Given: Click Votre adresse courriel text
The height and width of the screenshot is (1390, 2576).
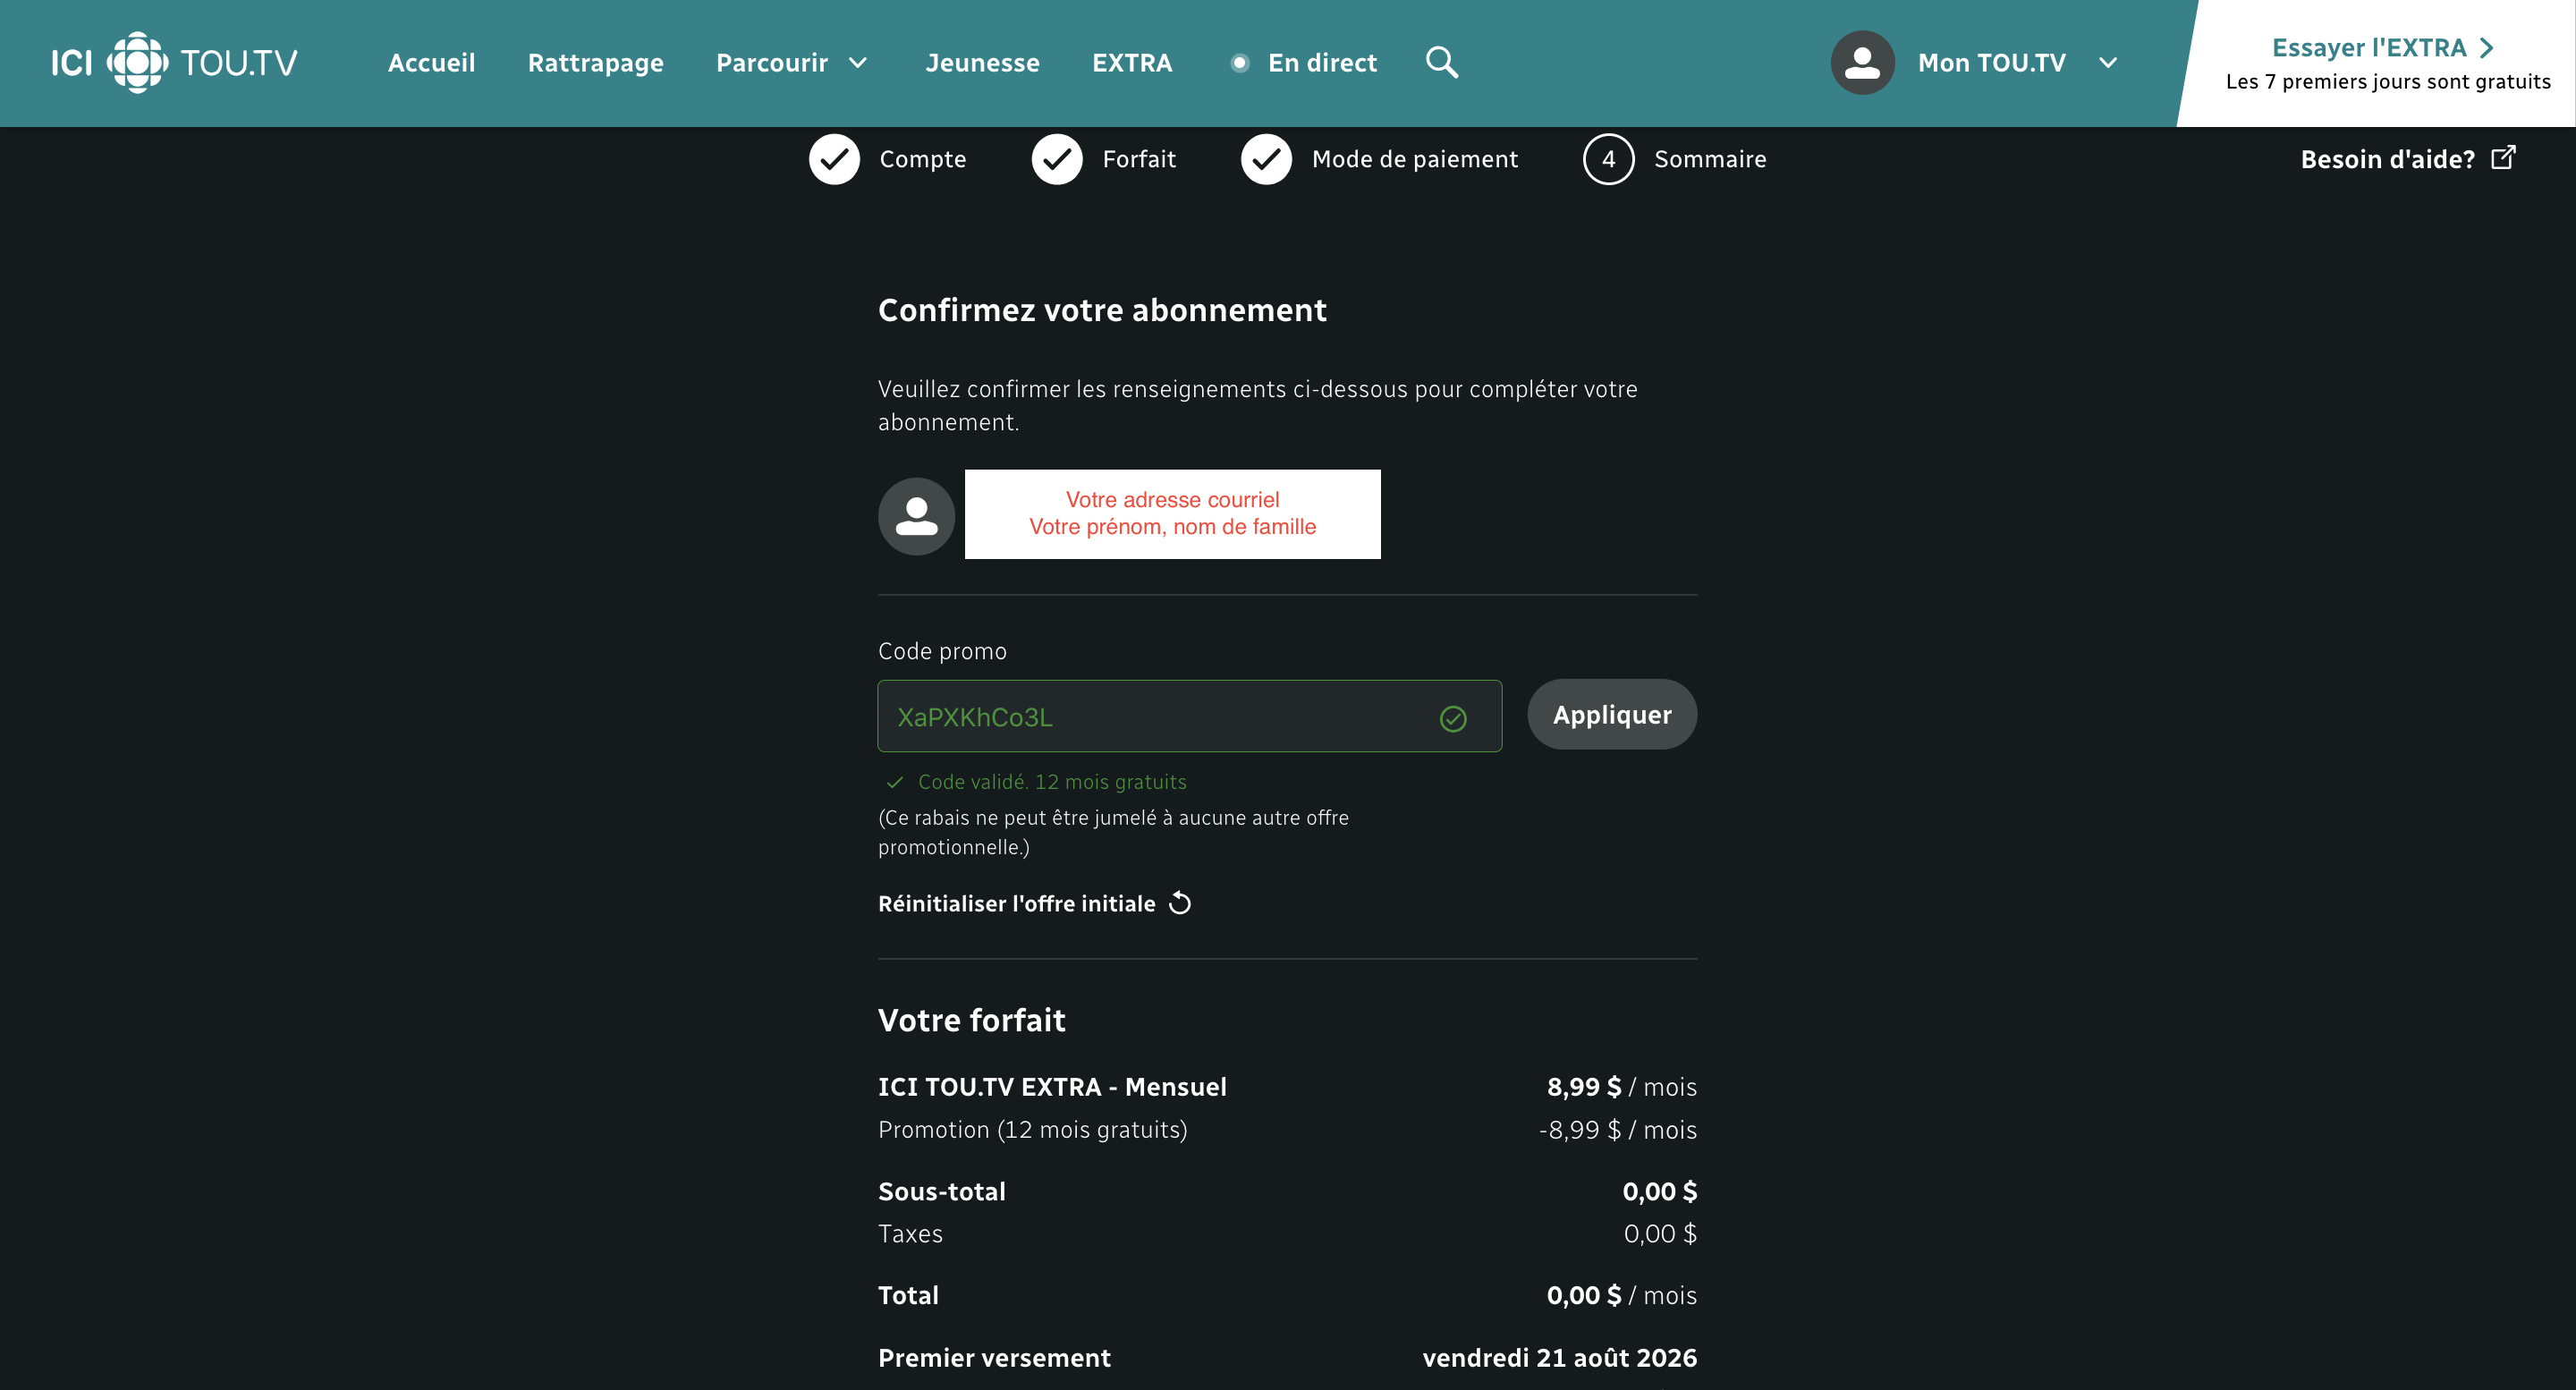Looking at the screenshot, I should [1172, 500].
